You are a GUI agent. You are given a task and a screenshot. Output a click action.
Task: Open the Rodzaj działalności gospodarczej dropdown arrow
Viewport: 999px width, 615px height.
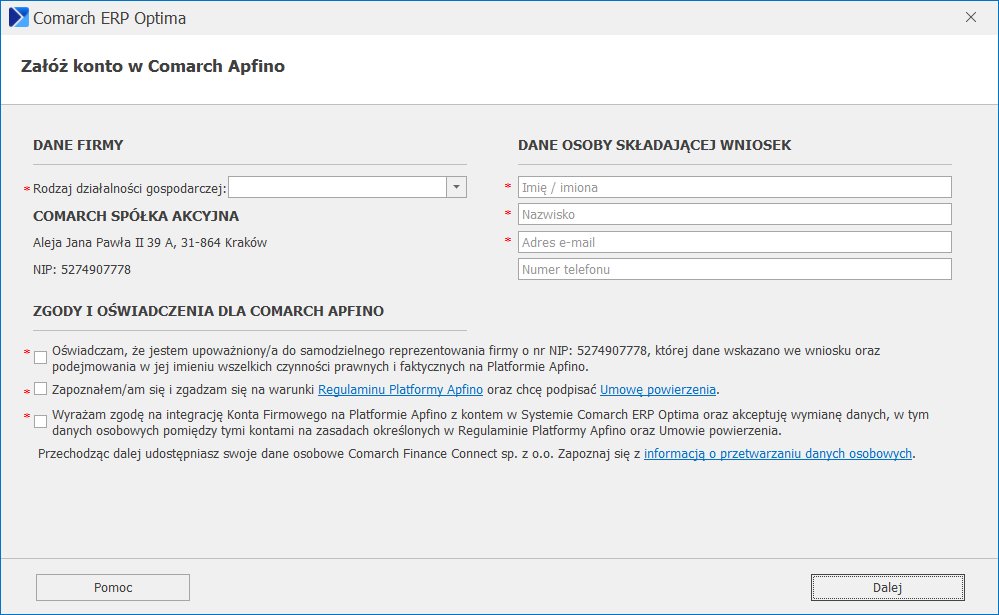456,187
